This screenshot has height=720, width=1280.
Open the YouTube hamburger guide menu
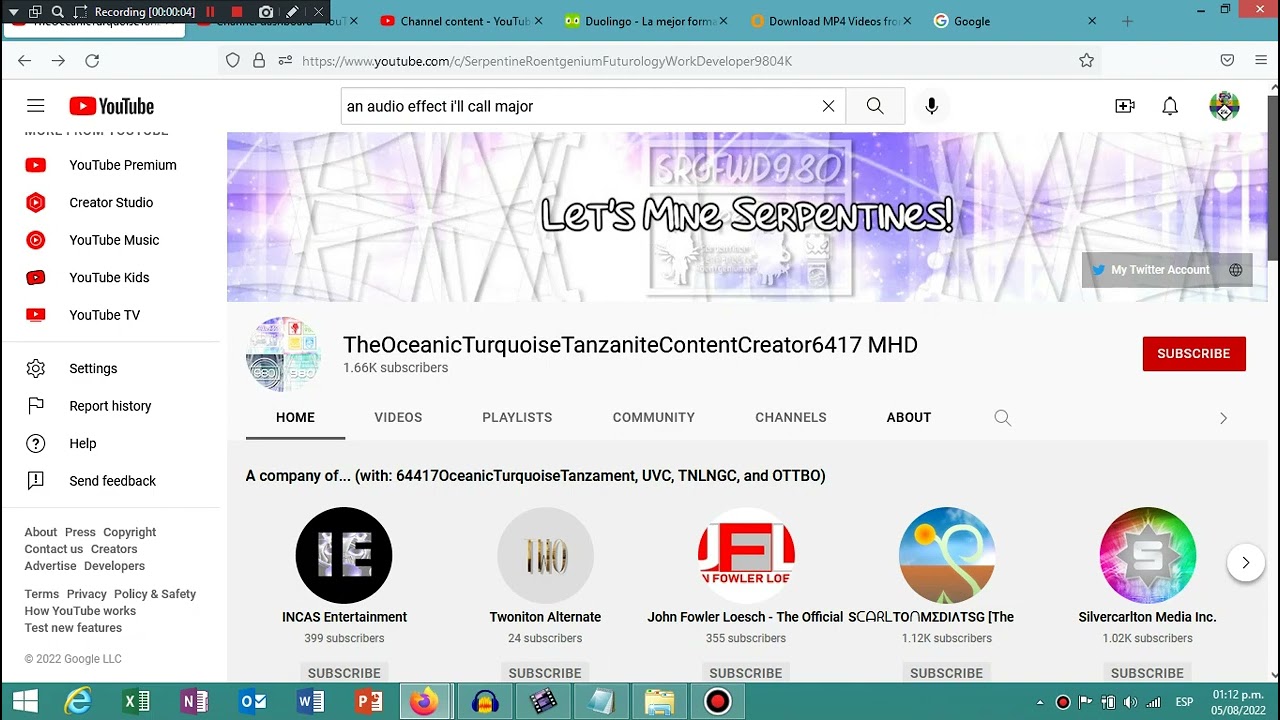pyautogui.click(x=36, y=106)
